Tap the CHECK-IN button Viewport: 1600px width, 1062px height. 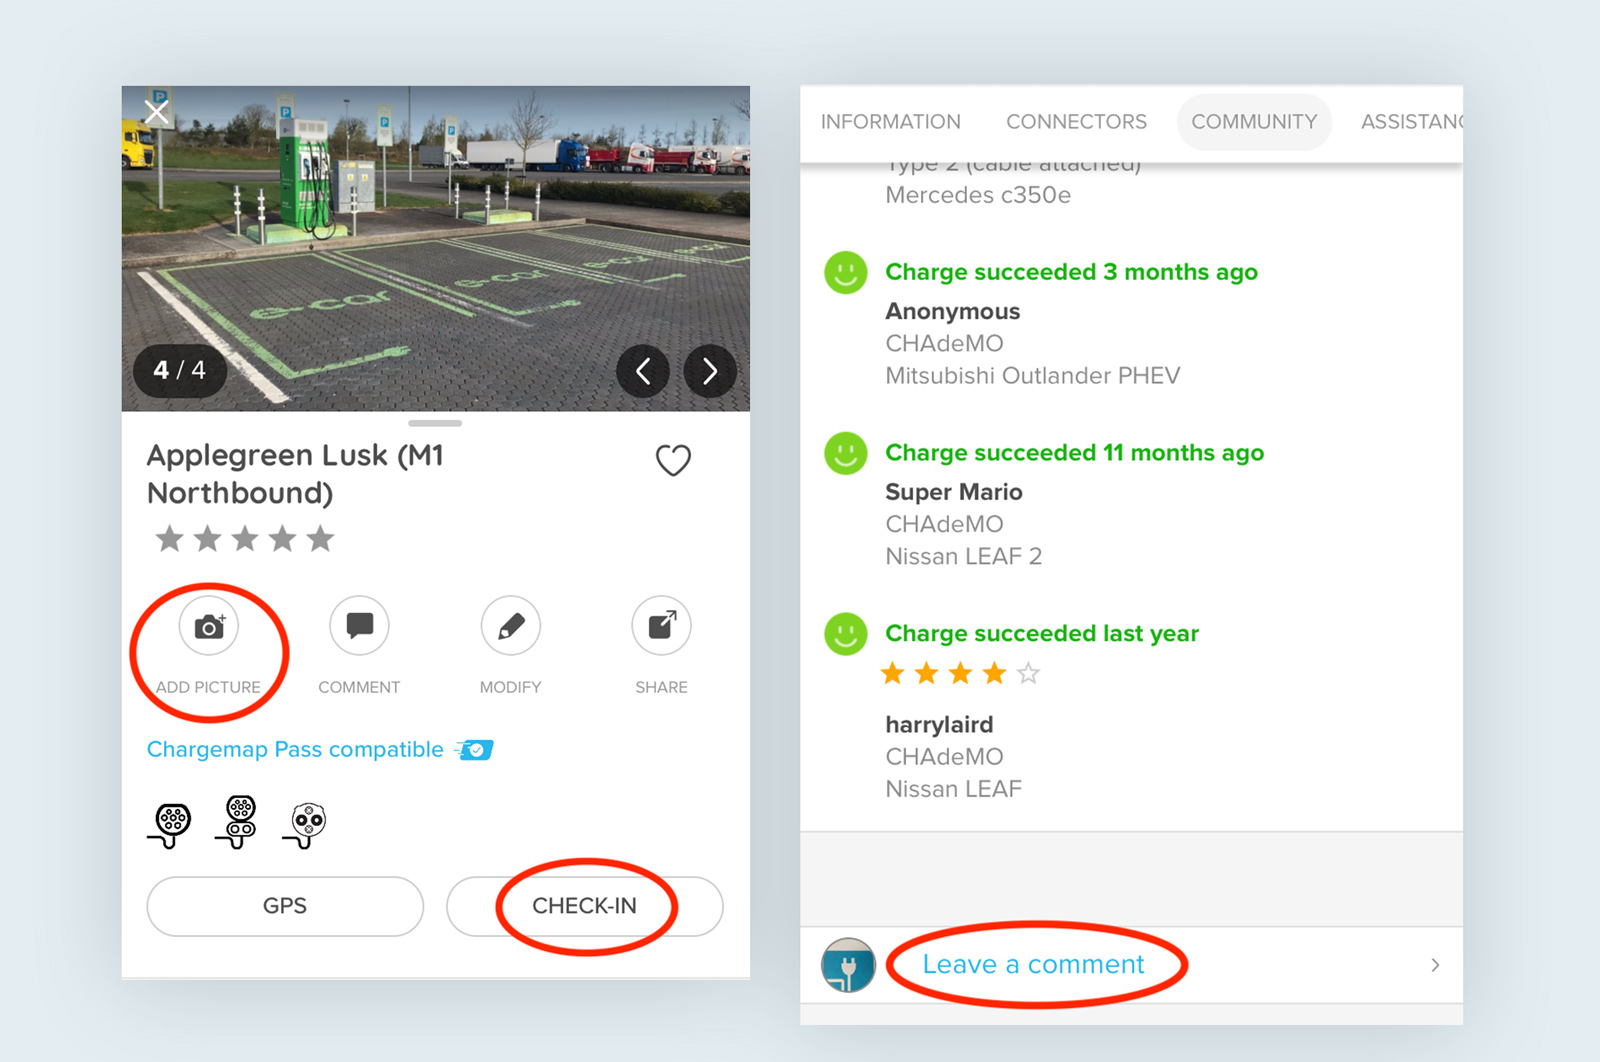pos(585,906)
